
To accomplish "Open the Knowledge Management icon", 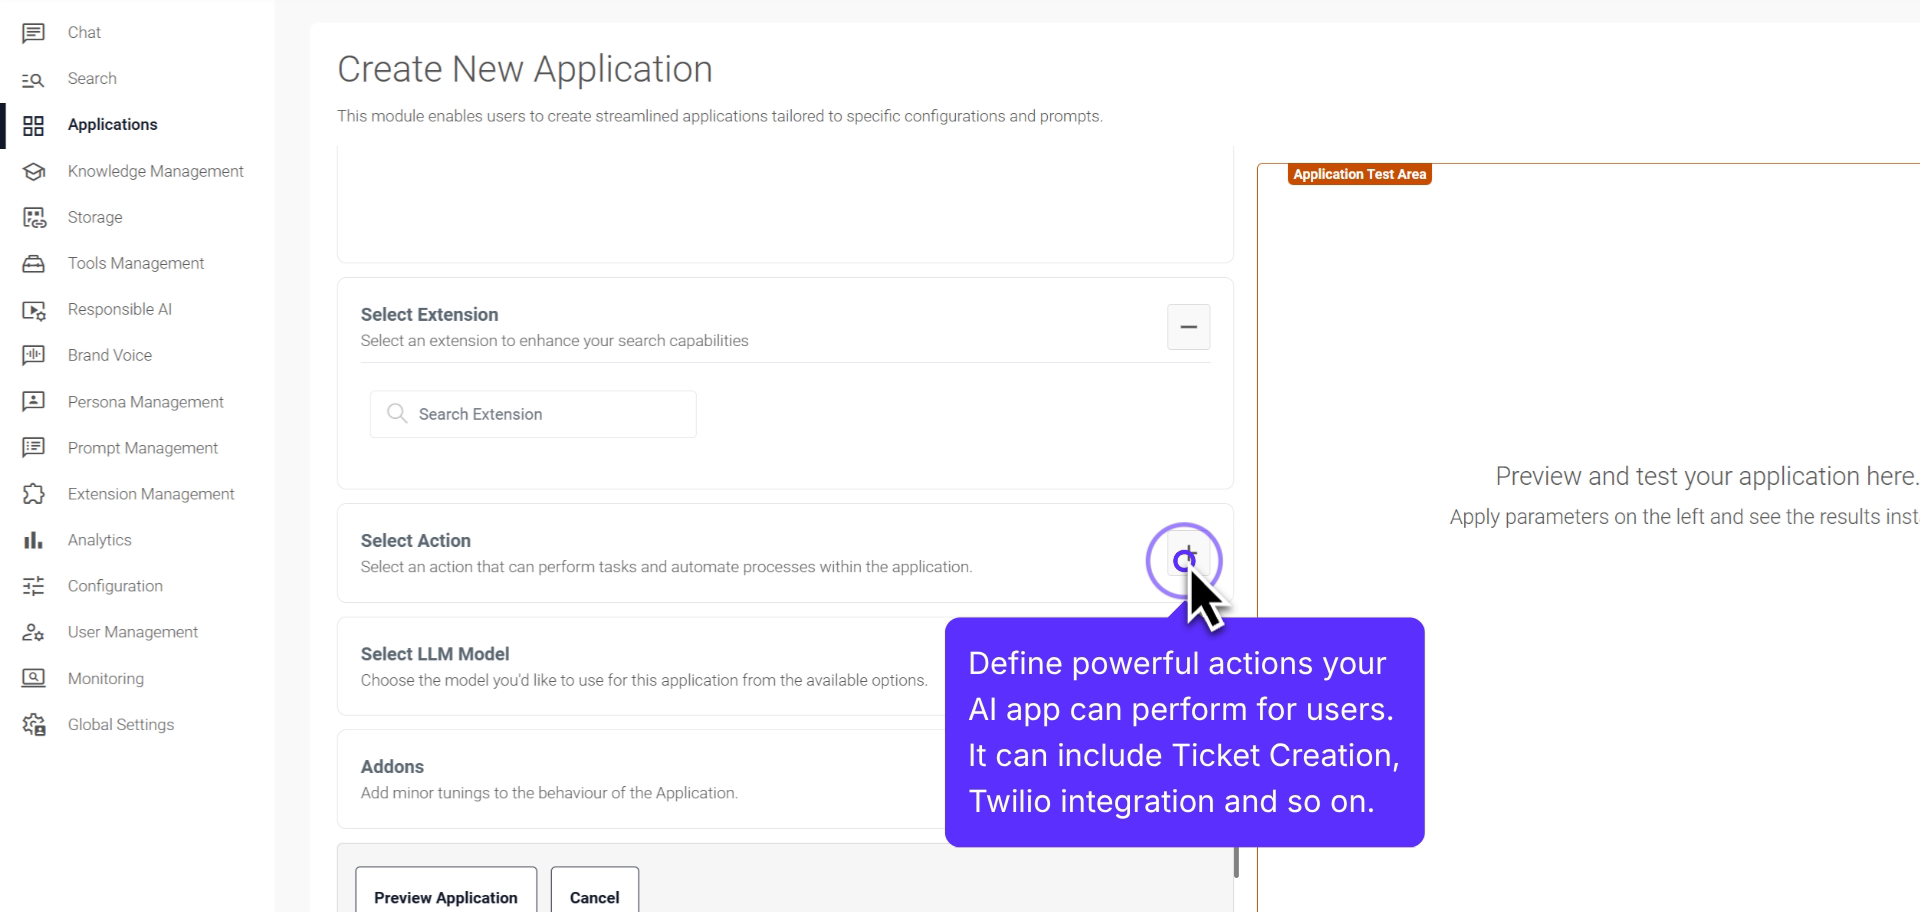I will [x=34, y=171].
